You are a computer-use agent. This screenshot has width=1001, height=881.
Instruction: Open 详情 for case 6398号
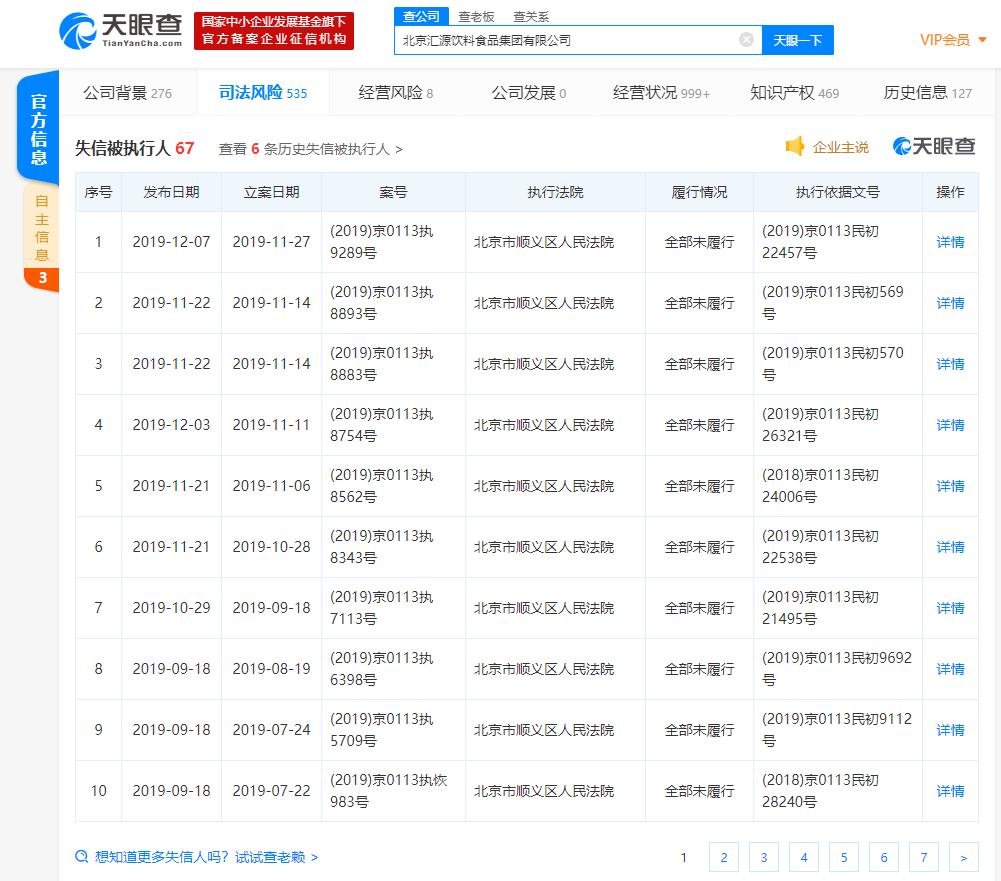pyautogui.click(x=950, y=669)
